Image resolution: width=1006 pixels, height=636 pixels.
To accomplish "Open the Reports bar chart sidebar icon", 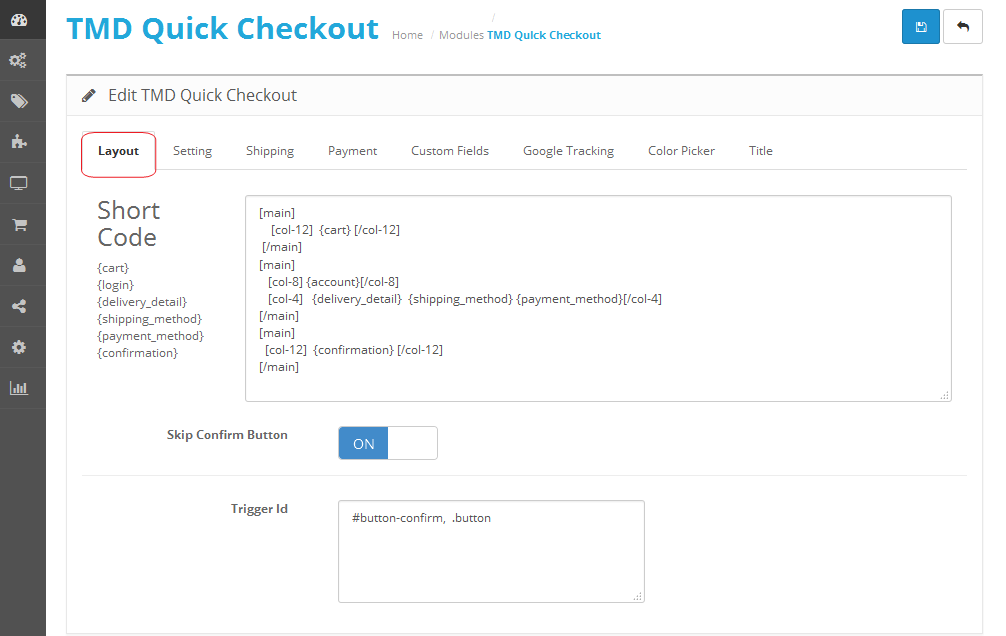I will 19,388.
